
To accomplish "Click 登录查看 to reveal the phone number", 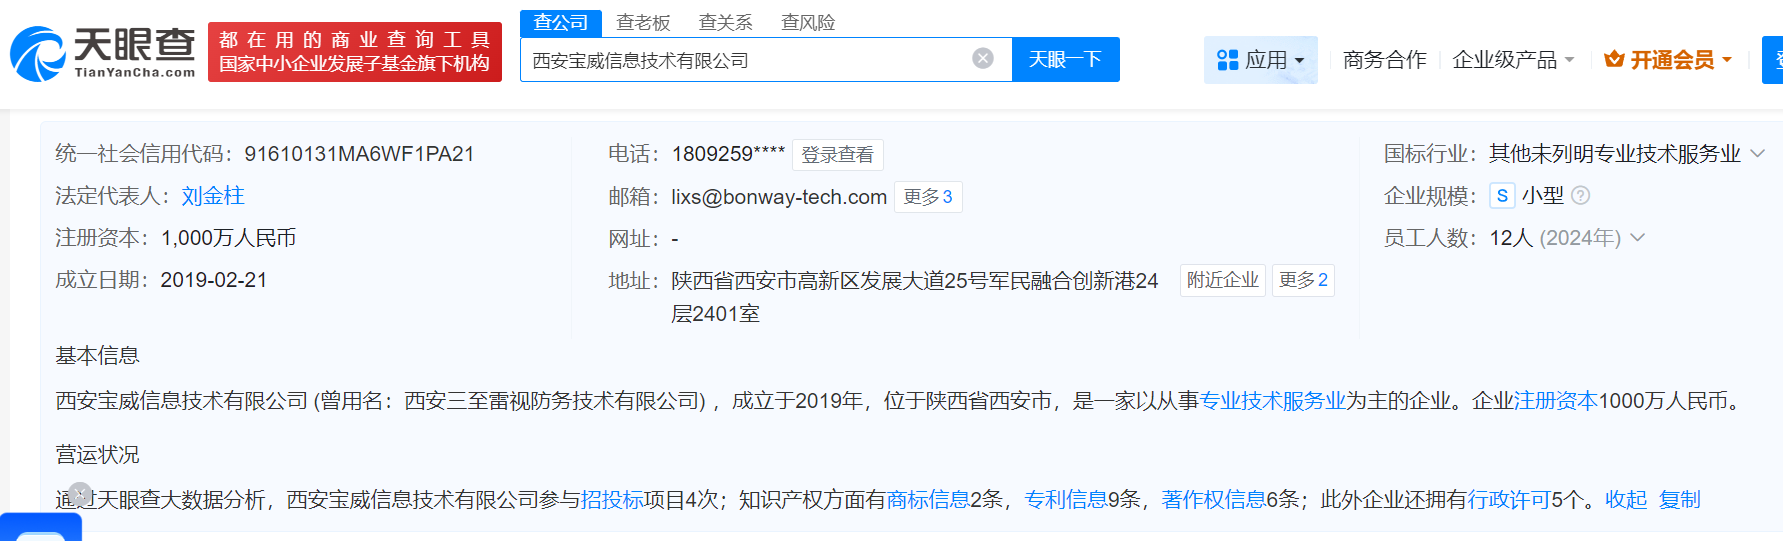I will pos(837,155).
